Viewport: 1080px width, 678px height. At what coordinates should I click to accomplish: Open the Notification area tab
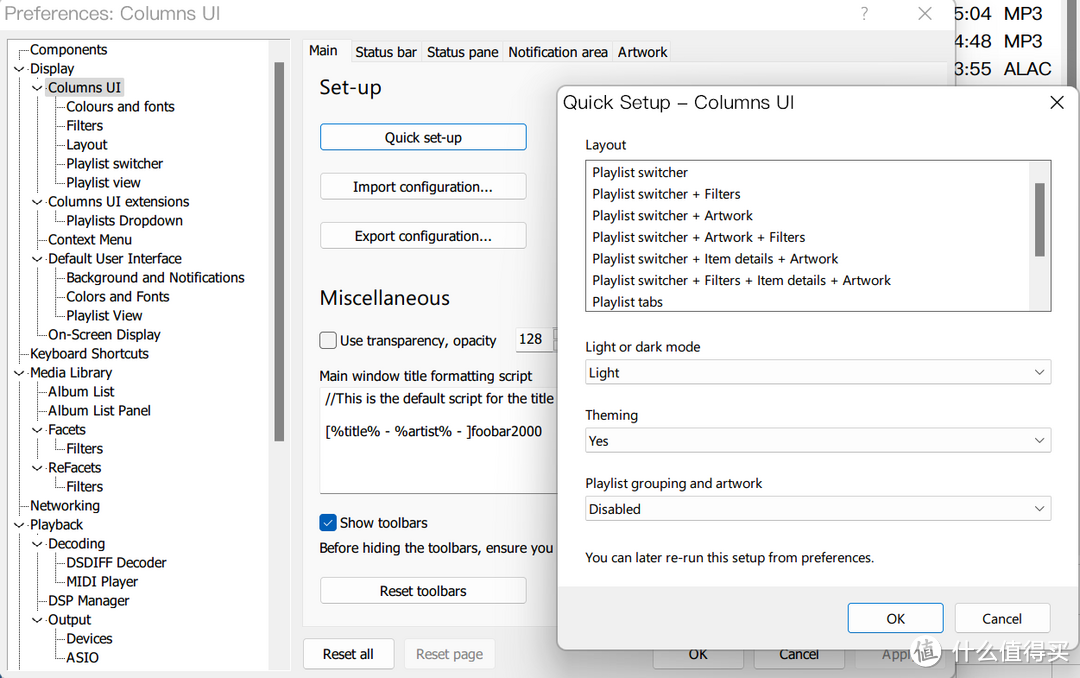(558, 52)
